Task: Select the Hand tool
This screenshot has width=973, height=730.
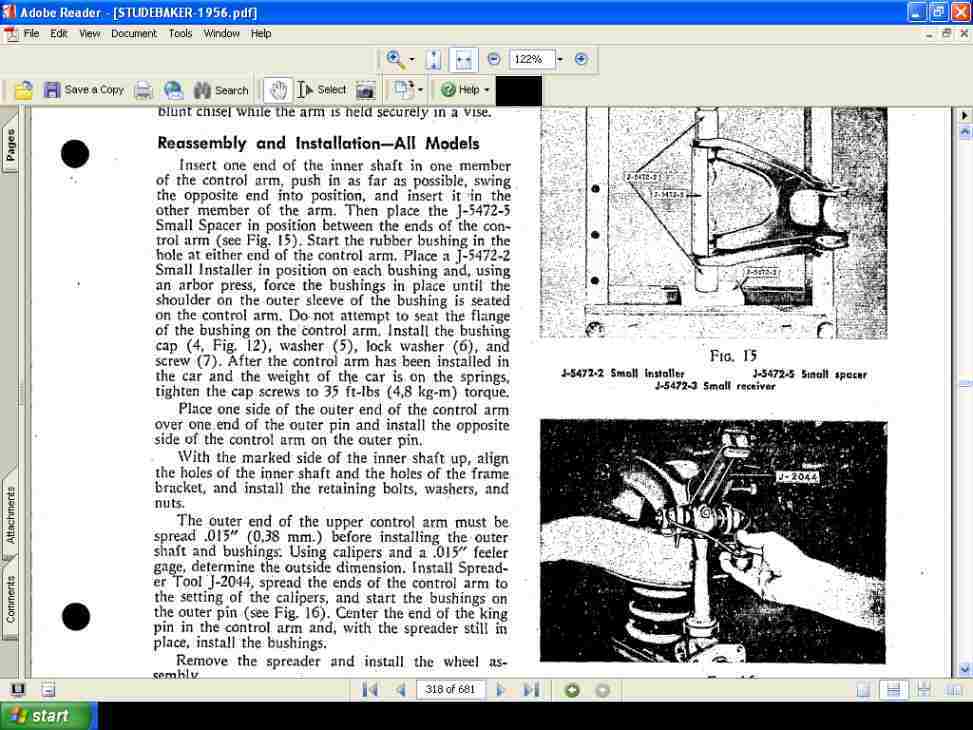Action: (278, 91)
